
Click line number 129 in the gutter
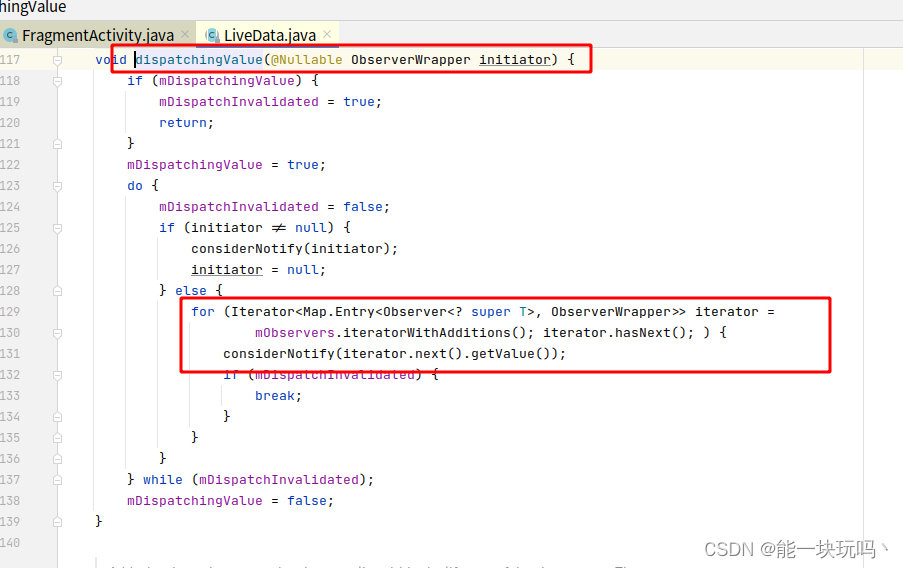[10, 312]
